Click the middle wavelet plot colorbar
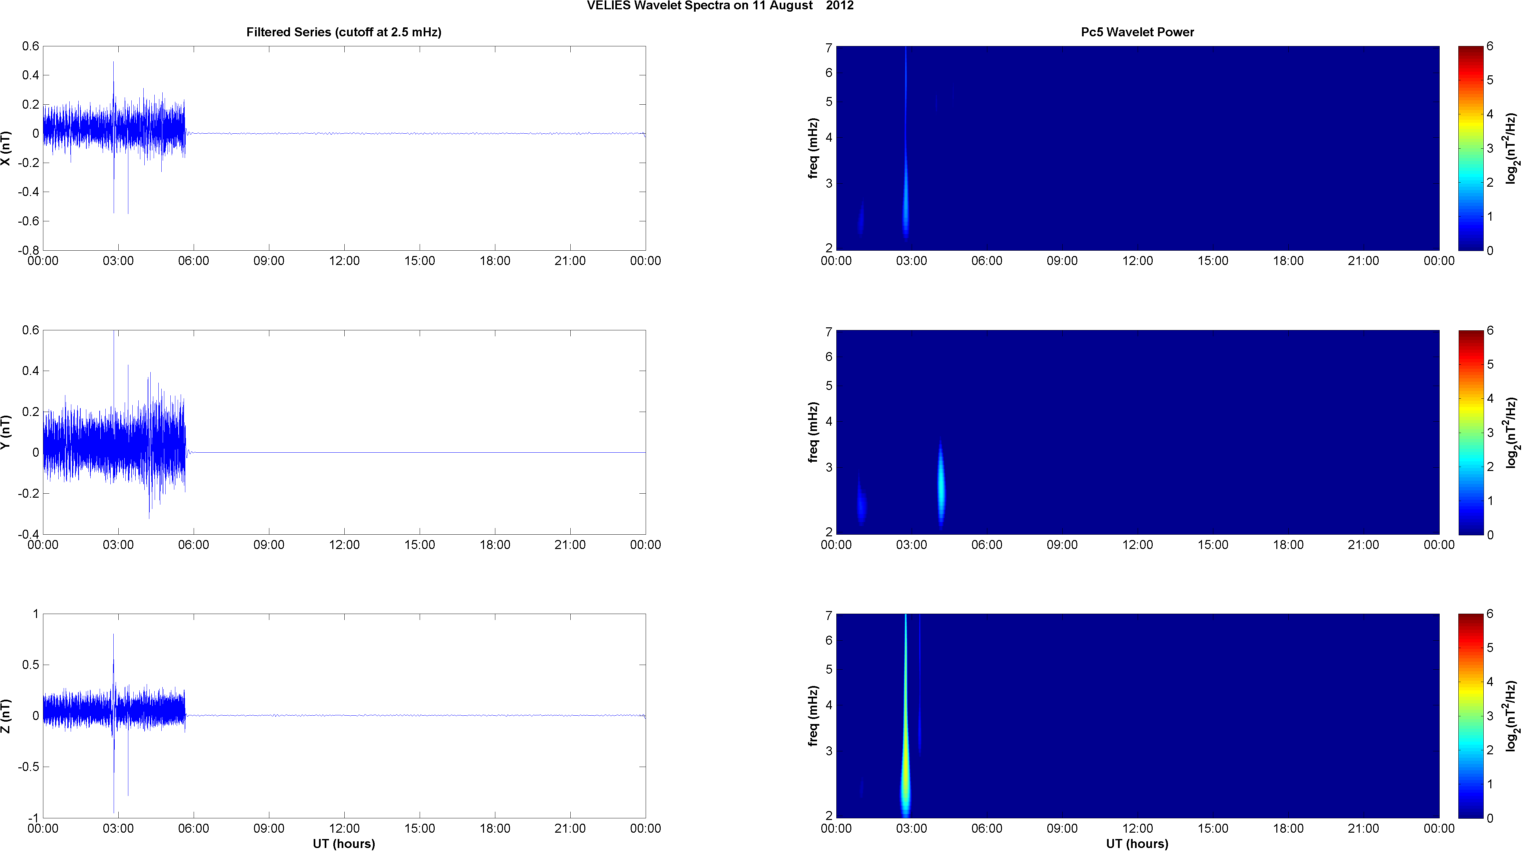Viewport: 1522px width, 851px height. click(x=1470, y=432)
